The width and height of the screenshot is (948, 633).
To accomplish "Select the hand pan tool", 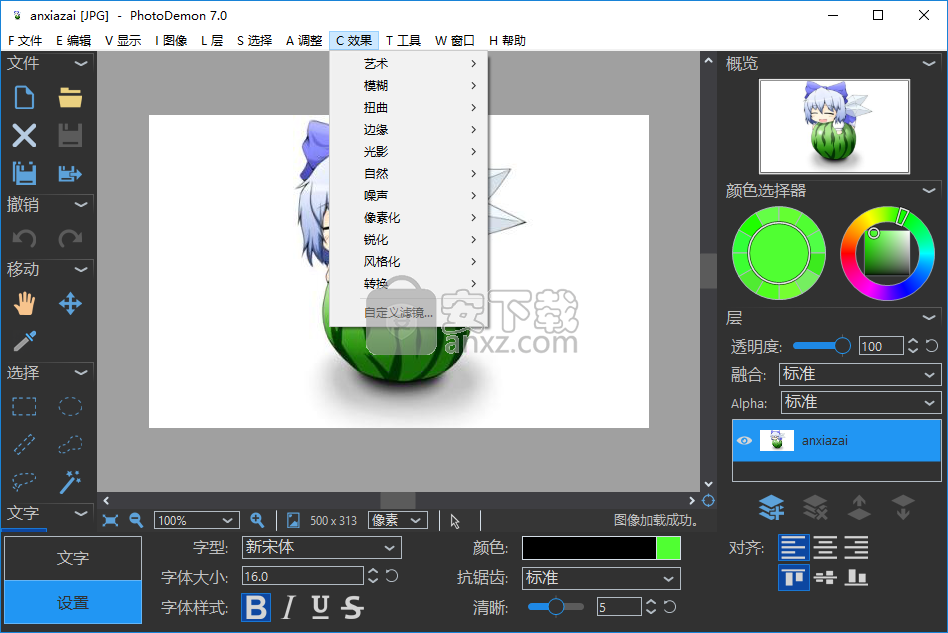I will click(x=24, y=304).
